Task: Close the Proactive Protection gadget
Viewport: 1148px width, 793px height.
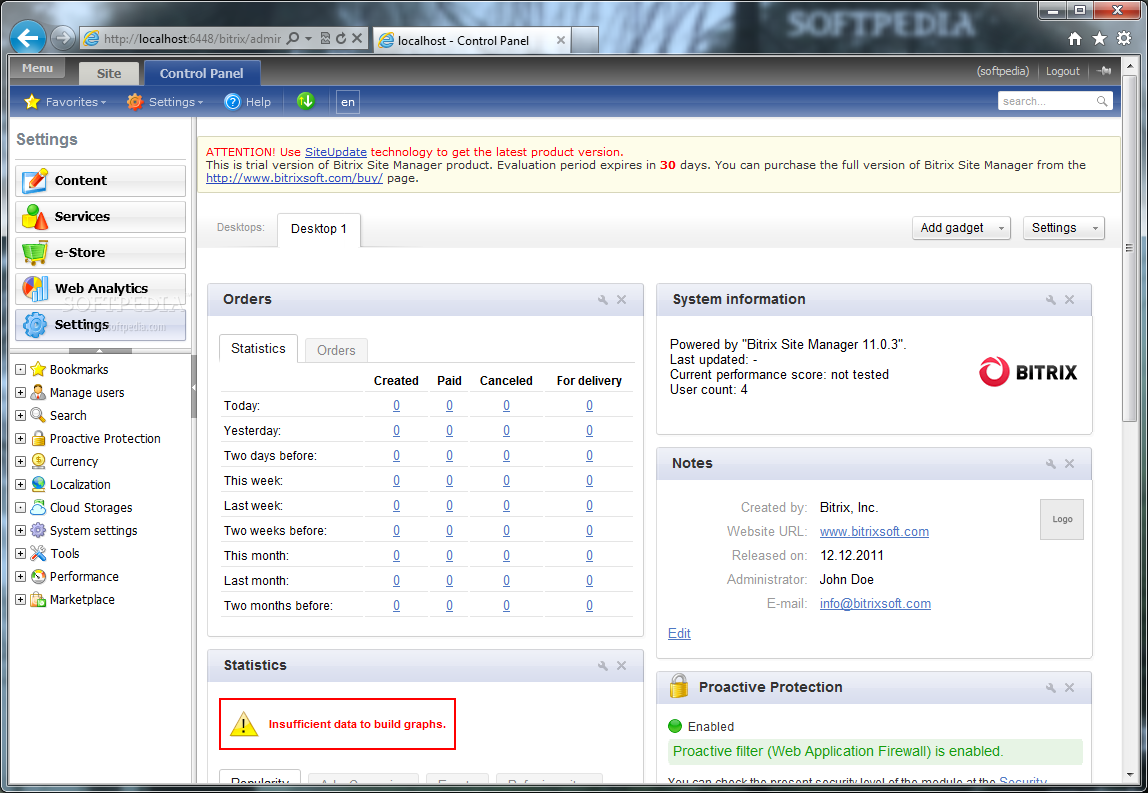Action: click(1070, 688)
